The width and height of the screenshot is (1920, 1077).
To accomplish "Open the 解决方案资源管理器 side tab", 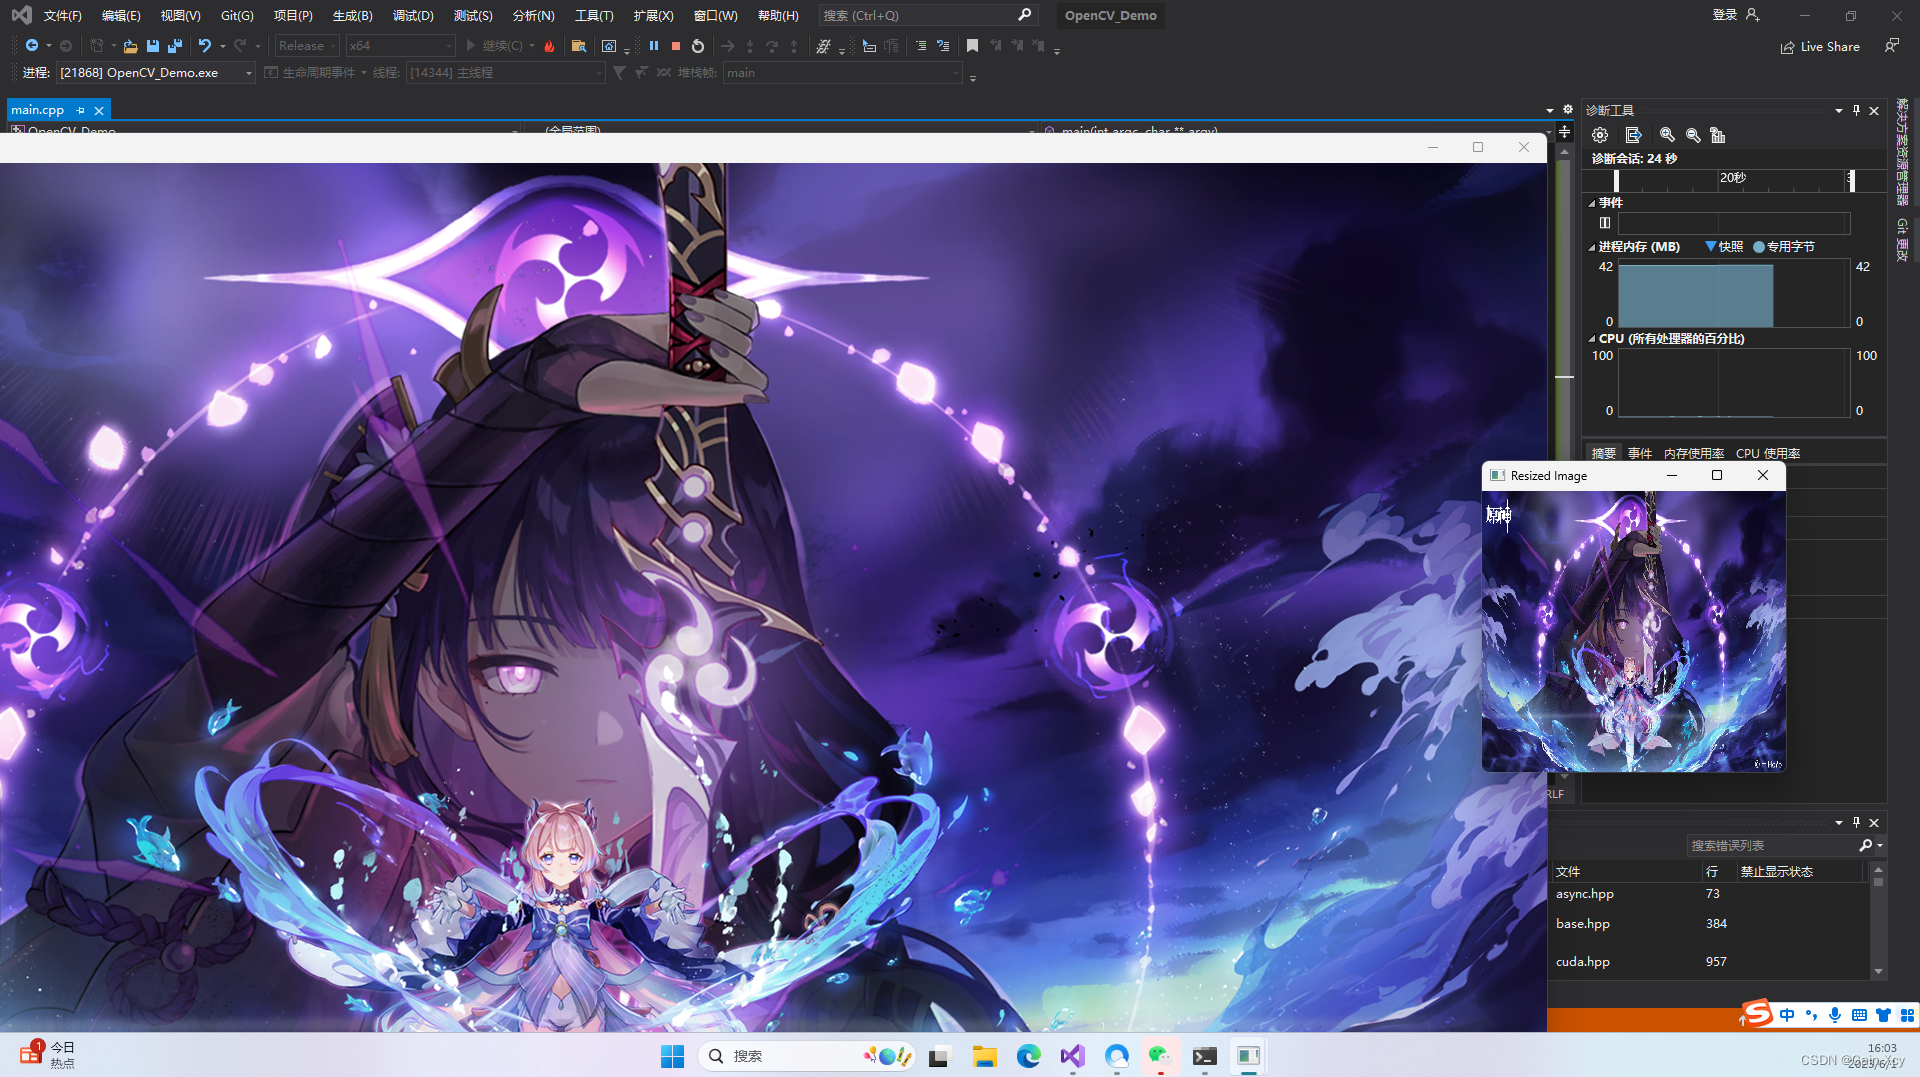I will (1902, 152).
